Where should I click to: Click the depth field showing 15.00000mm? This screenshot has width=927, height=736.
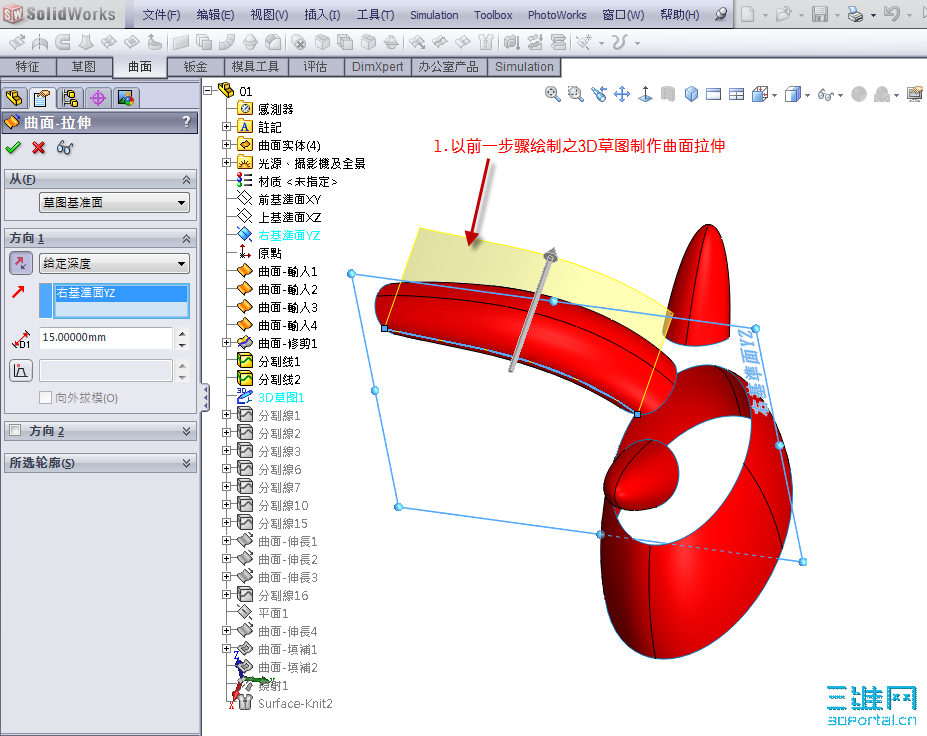(106, 338)
